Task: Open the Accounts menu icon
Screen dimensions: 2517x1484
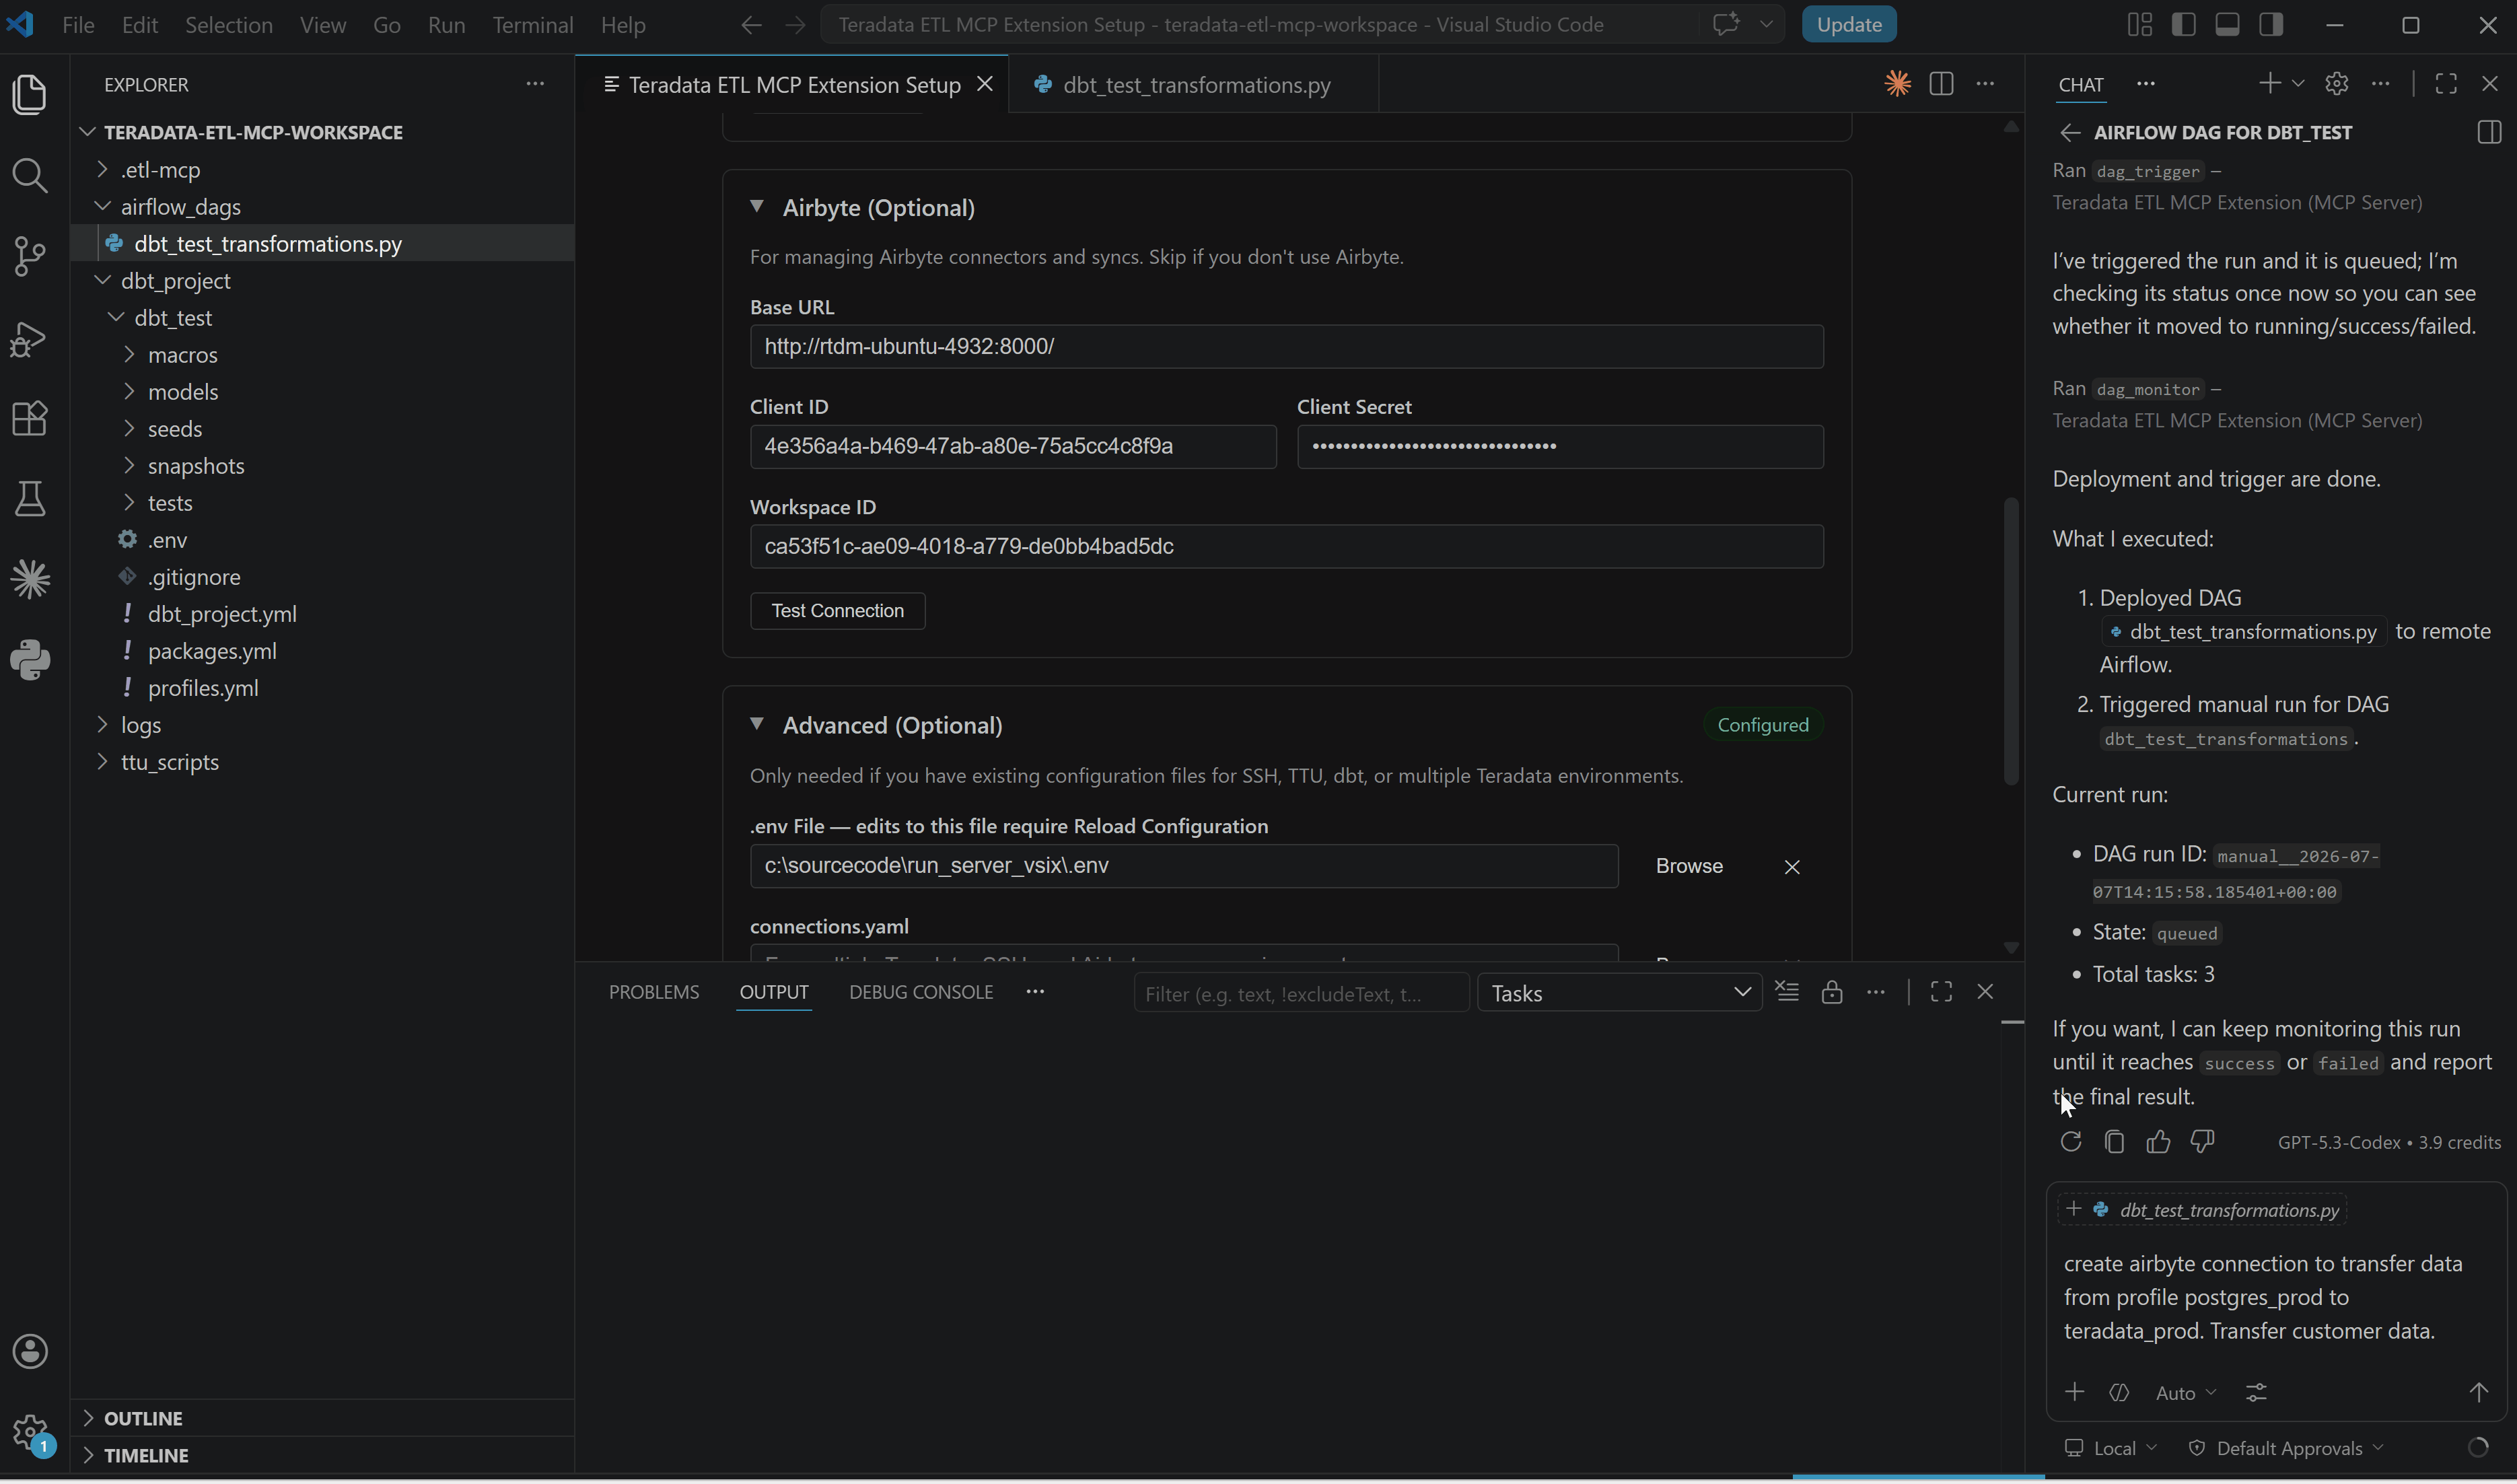Action: point(30,1352)
